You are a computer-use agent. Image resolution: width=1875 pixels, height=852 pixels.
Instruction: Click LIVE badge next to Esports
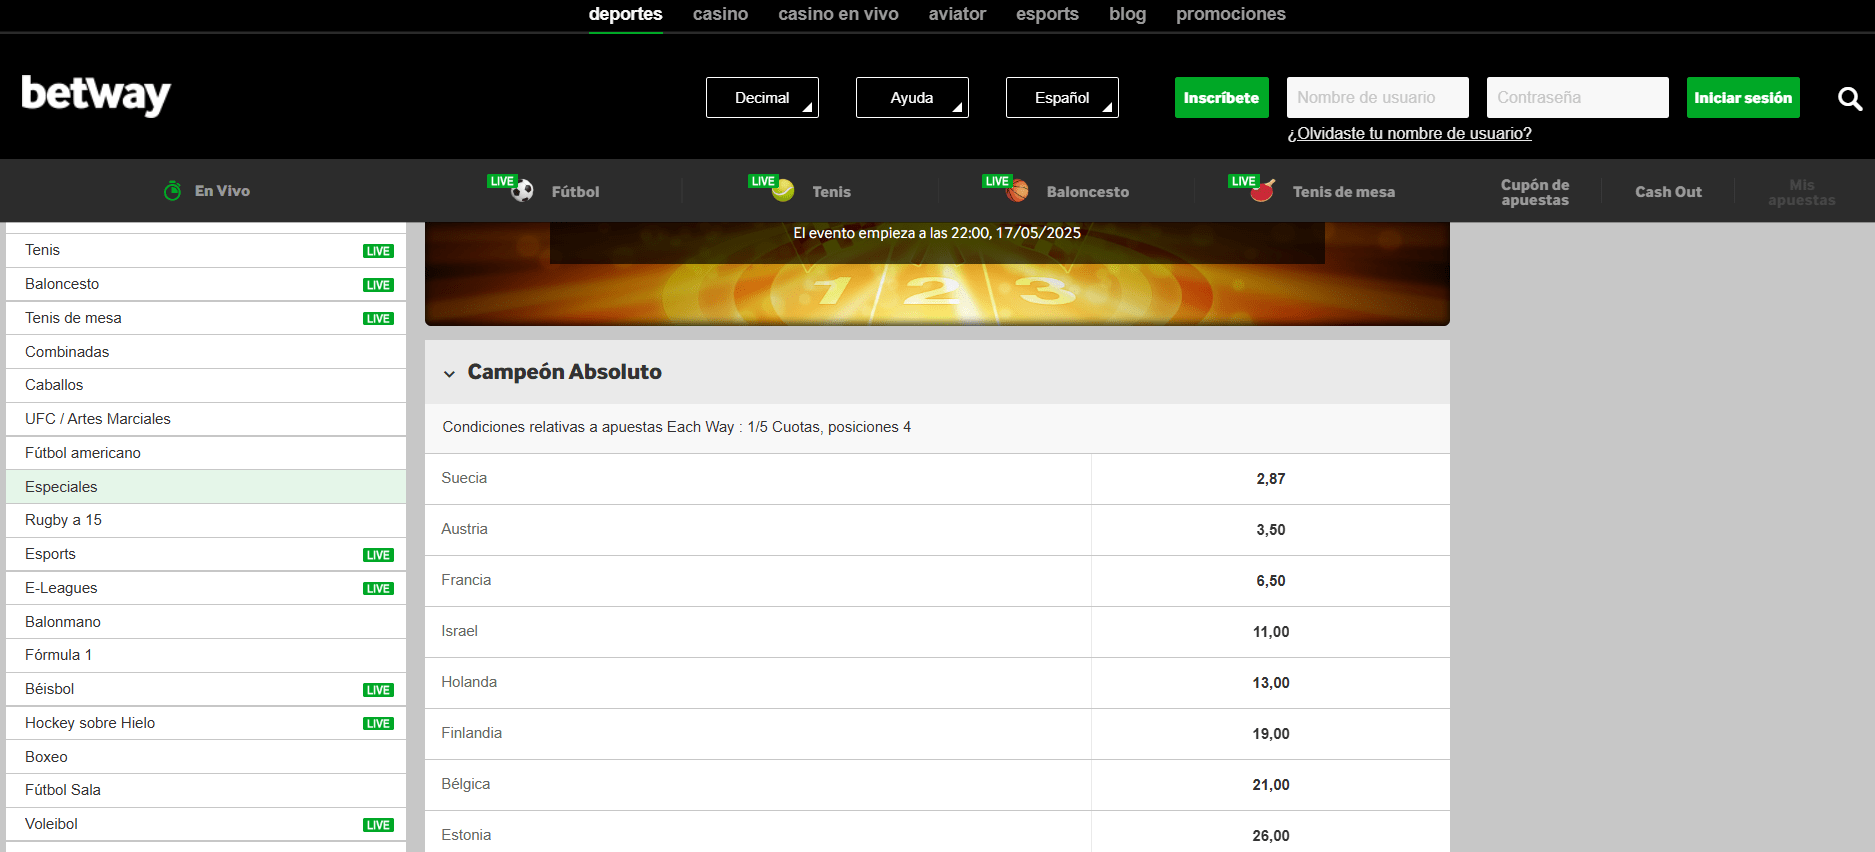tap(378, 555)
